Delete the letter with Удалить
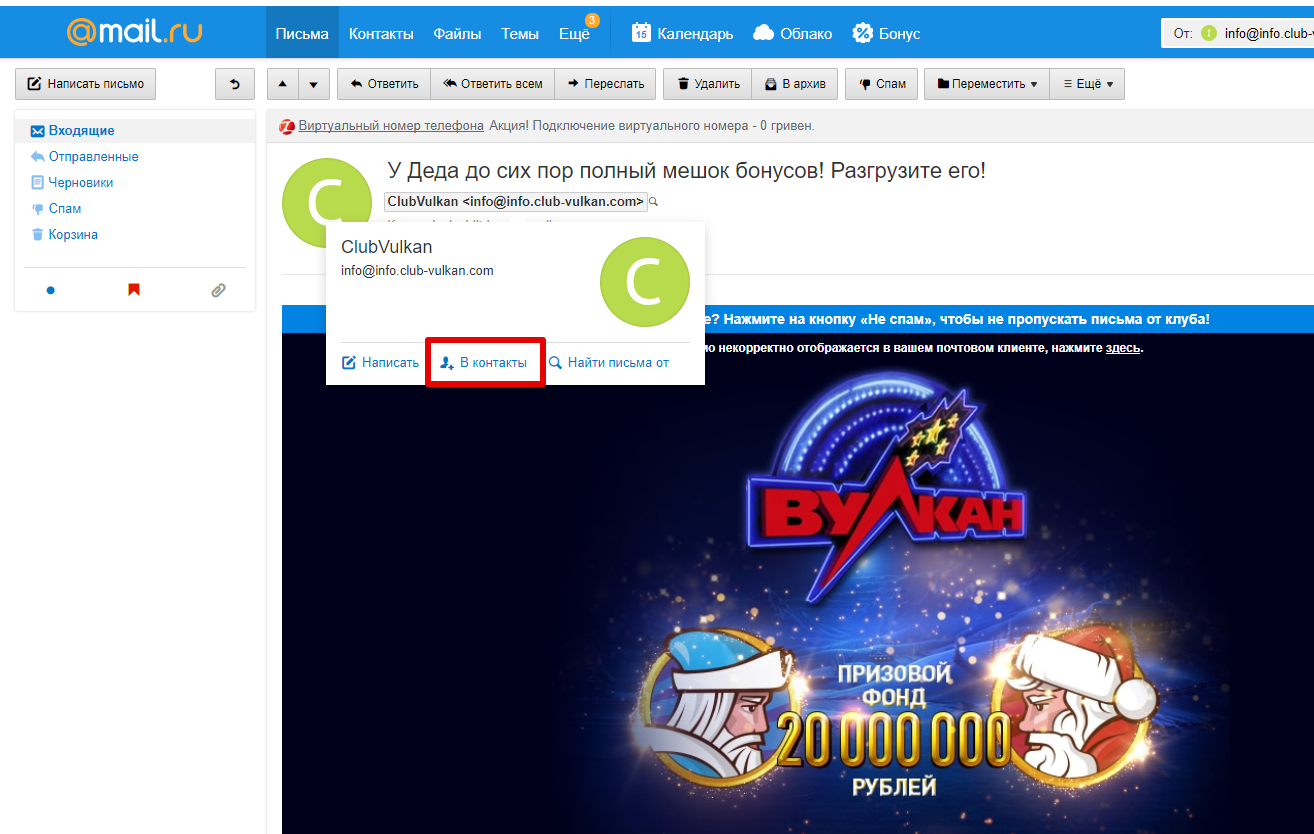This screenshot has width=1314, height=834. (x=708, y=84)
